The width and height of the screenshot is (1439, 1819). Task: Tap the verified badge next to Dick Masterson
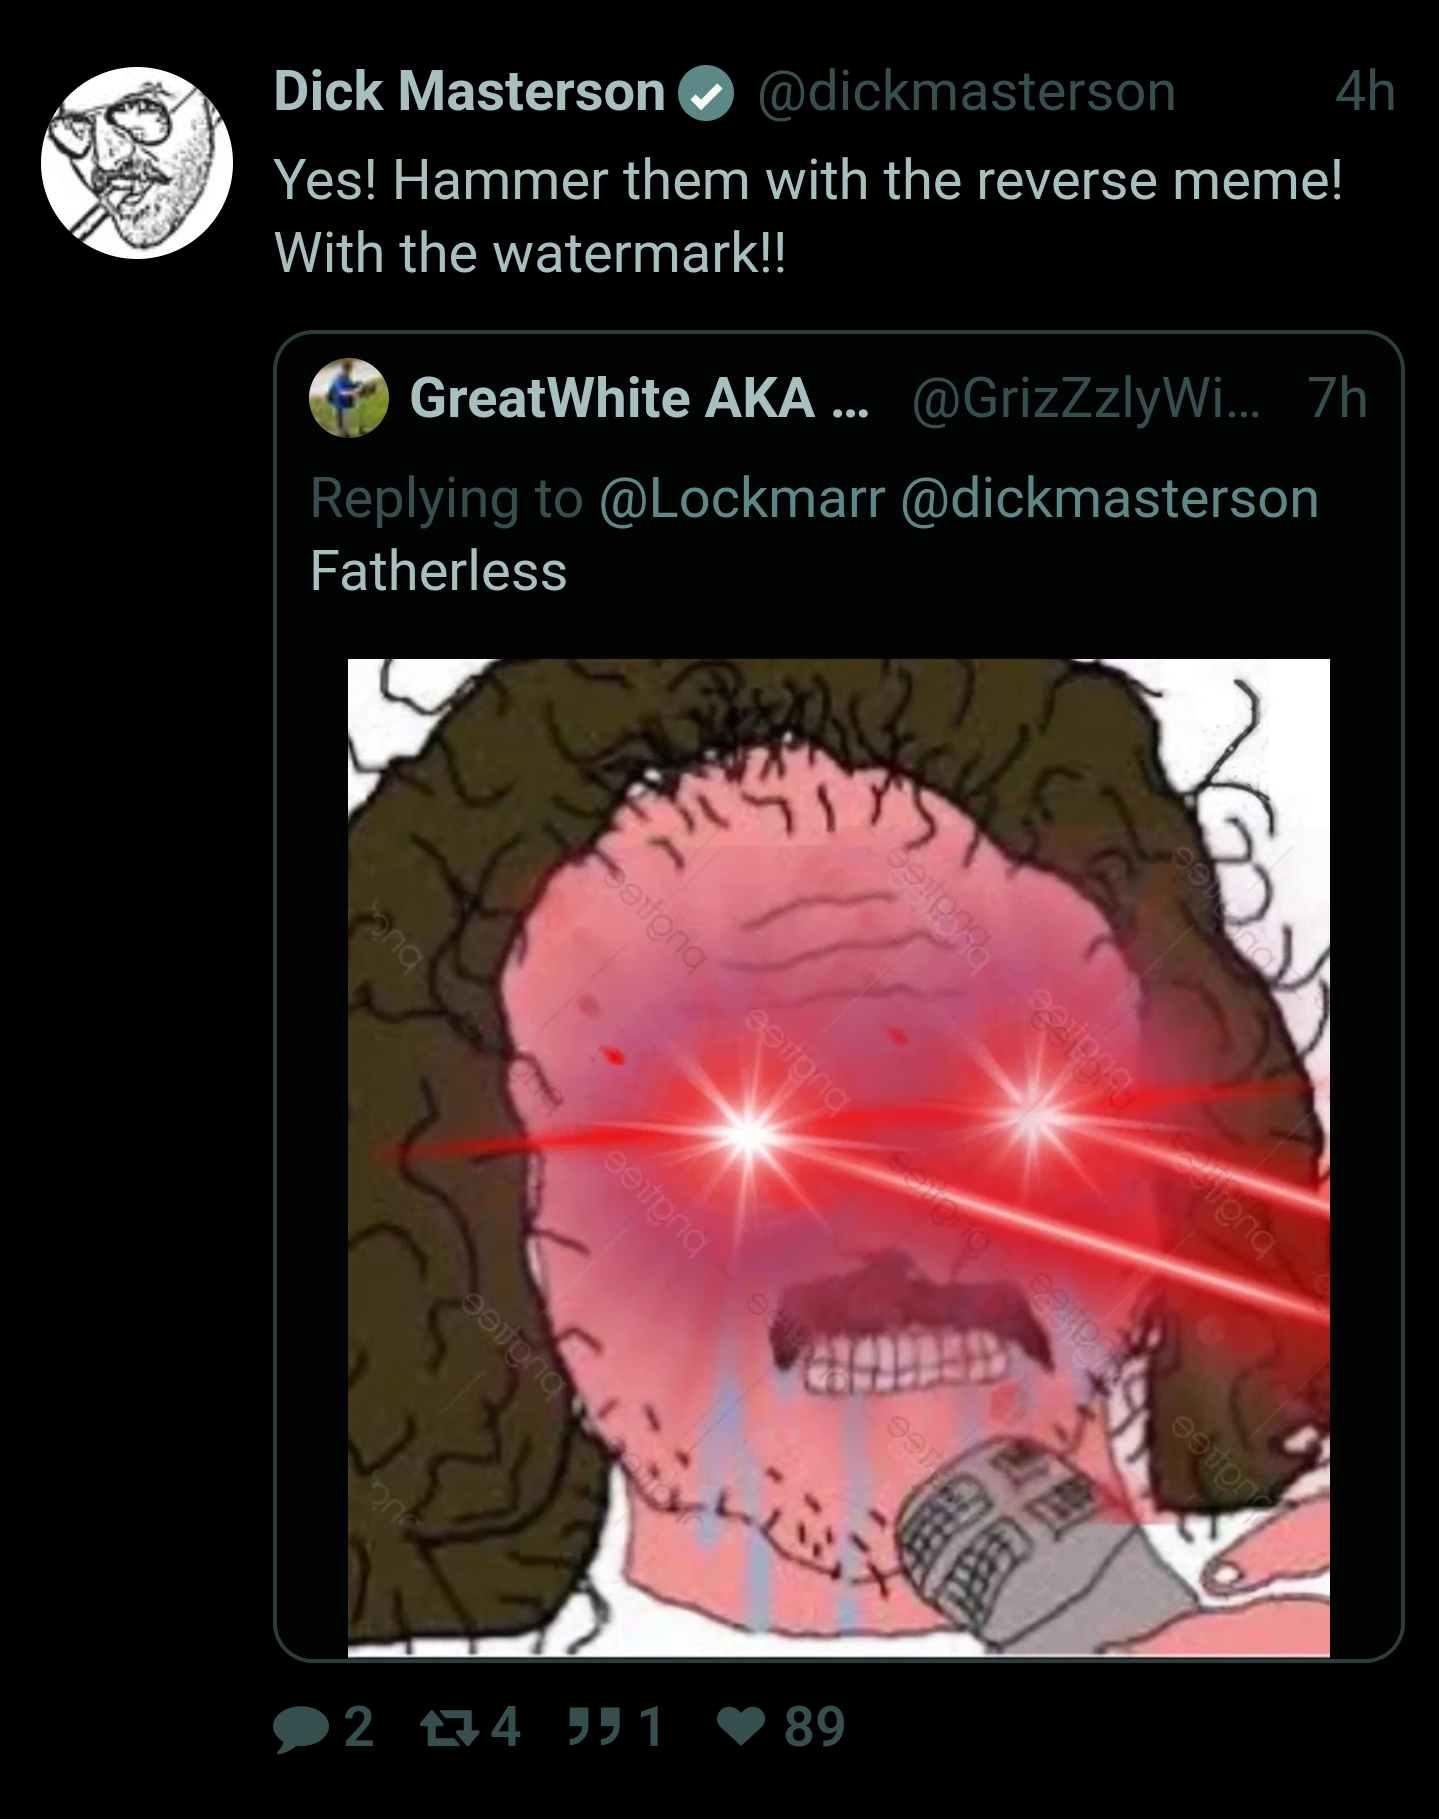point(706,93)
